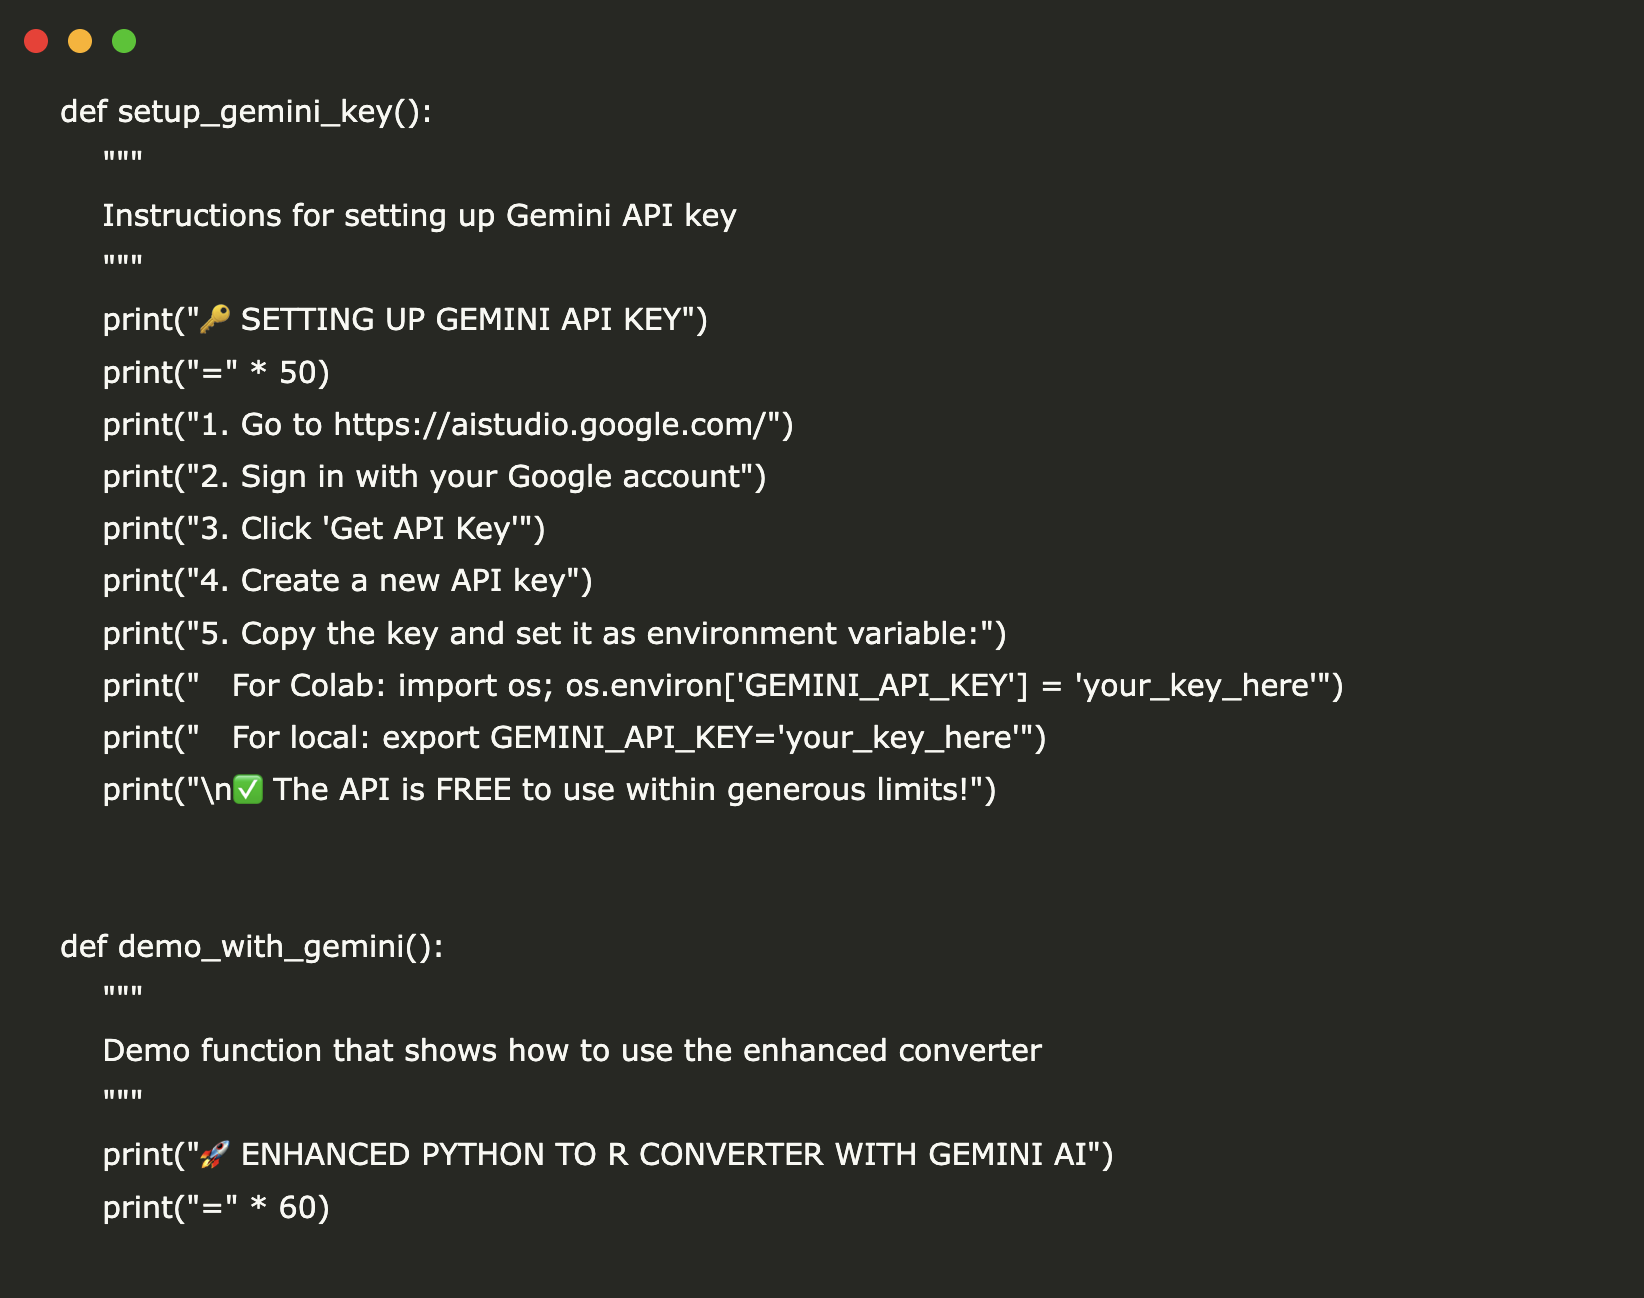Screen dimensions: 1644x1298
Task: Click the aistudio.google.com URL text
Action: coord(549,425)
